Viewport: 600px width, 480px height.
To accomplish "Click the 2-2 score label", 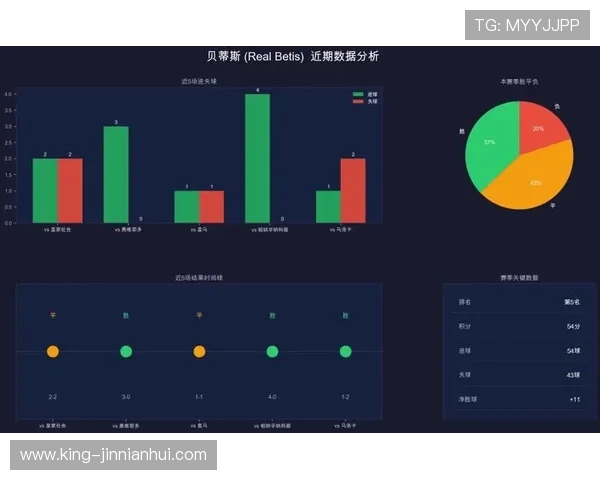I will [x=53, y=397].
